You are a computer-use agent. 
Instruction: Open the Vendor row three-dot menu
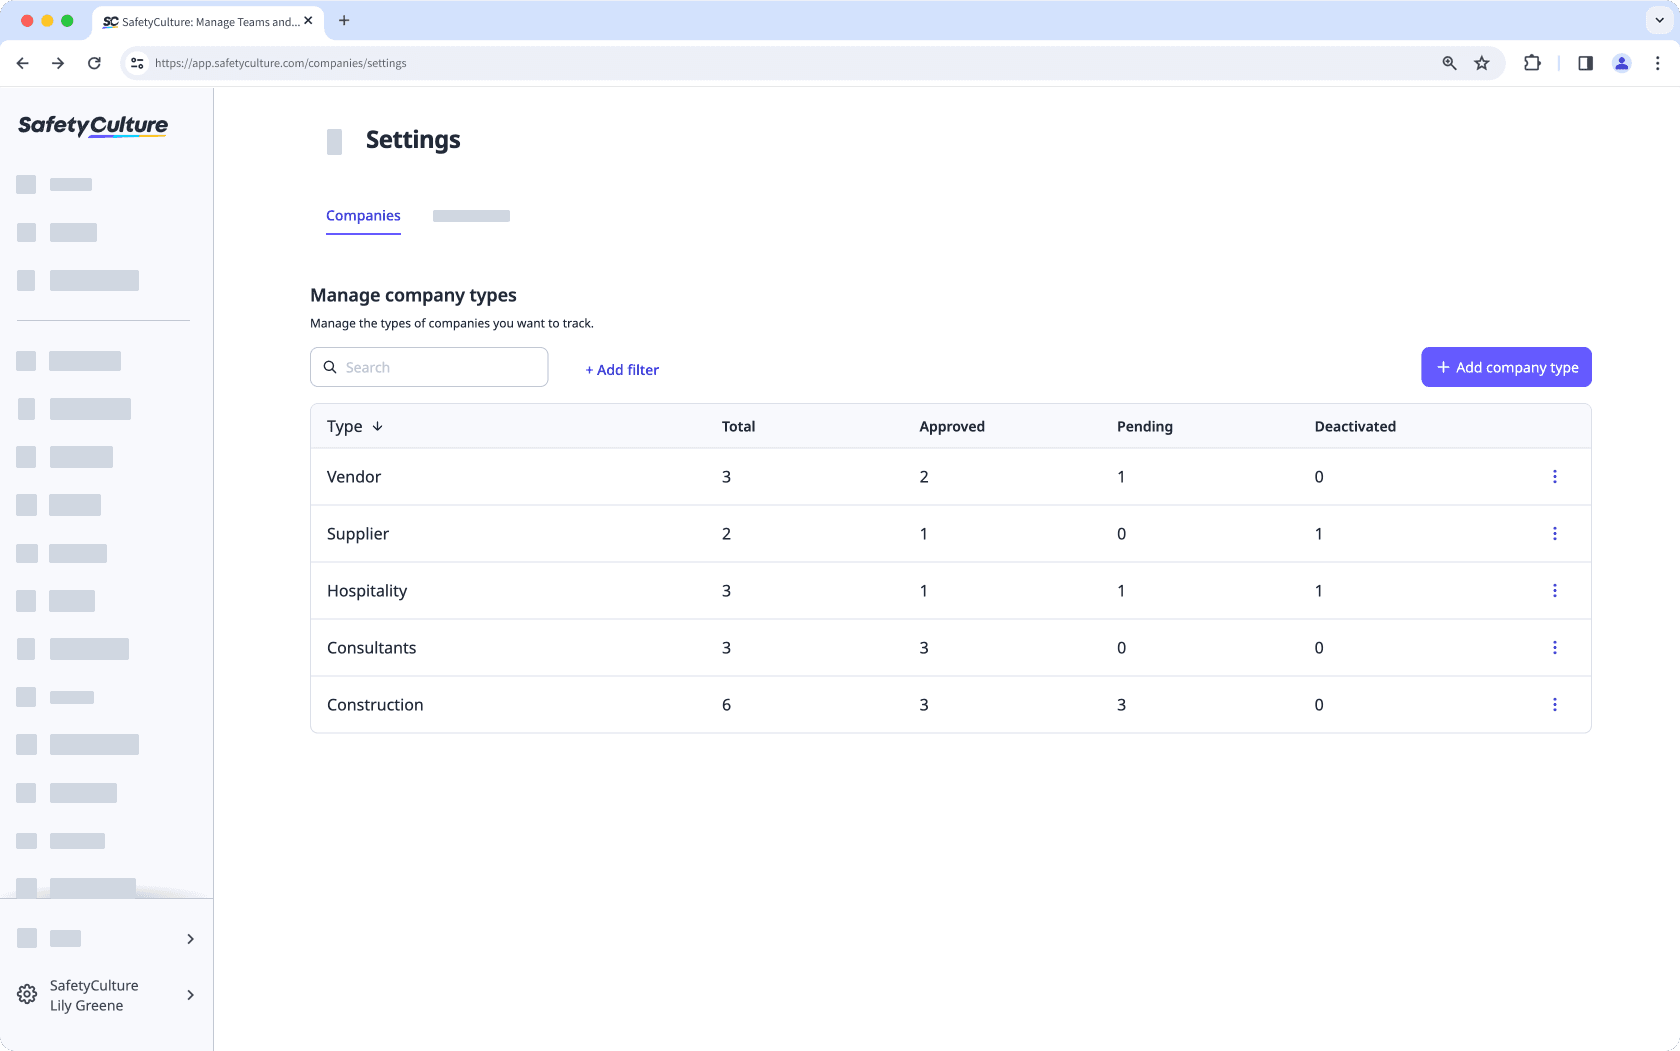point(1554,477)
